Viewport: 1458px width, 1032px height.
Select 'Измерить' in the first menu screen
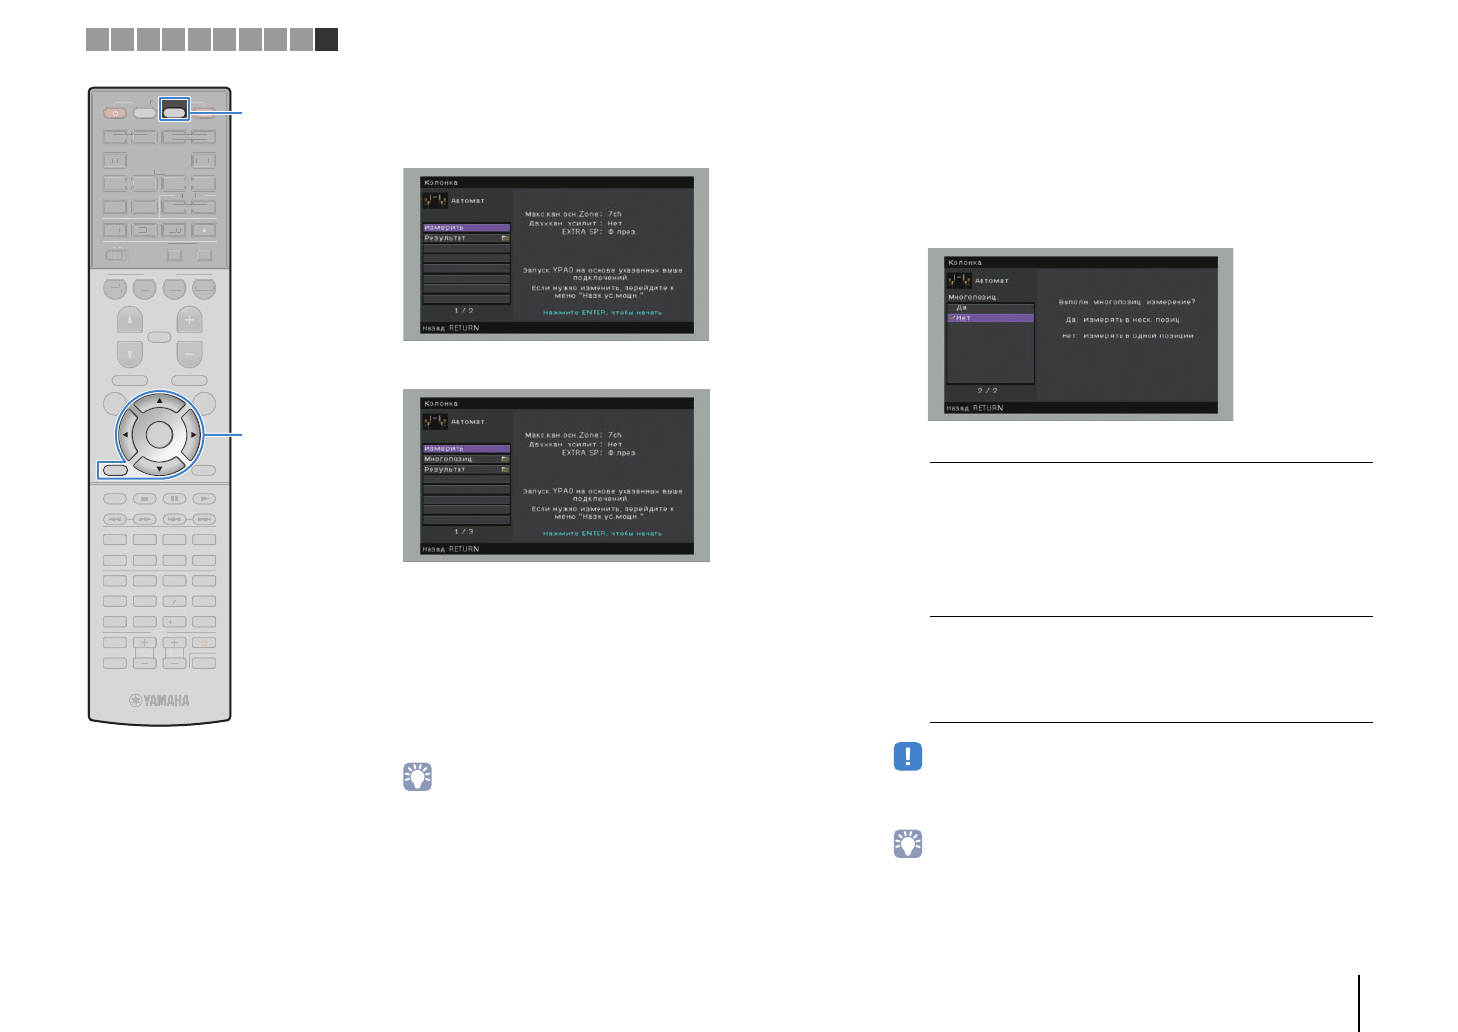point(466,228)
